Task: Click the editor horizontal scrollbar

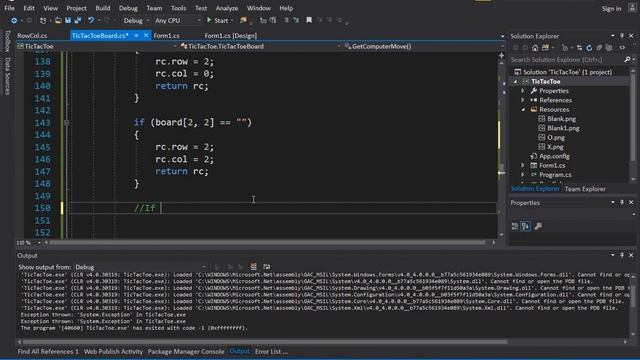Action: point(267,243)
